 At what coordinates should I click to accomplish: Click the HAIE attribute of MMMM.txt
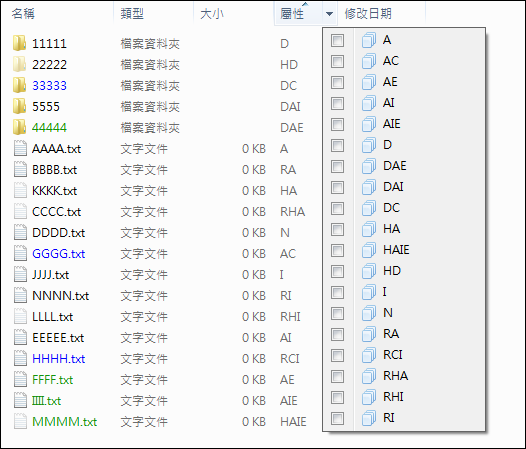[x=293, y=422]
